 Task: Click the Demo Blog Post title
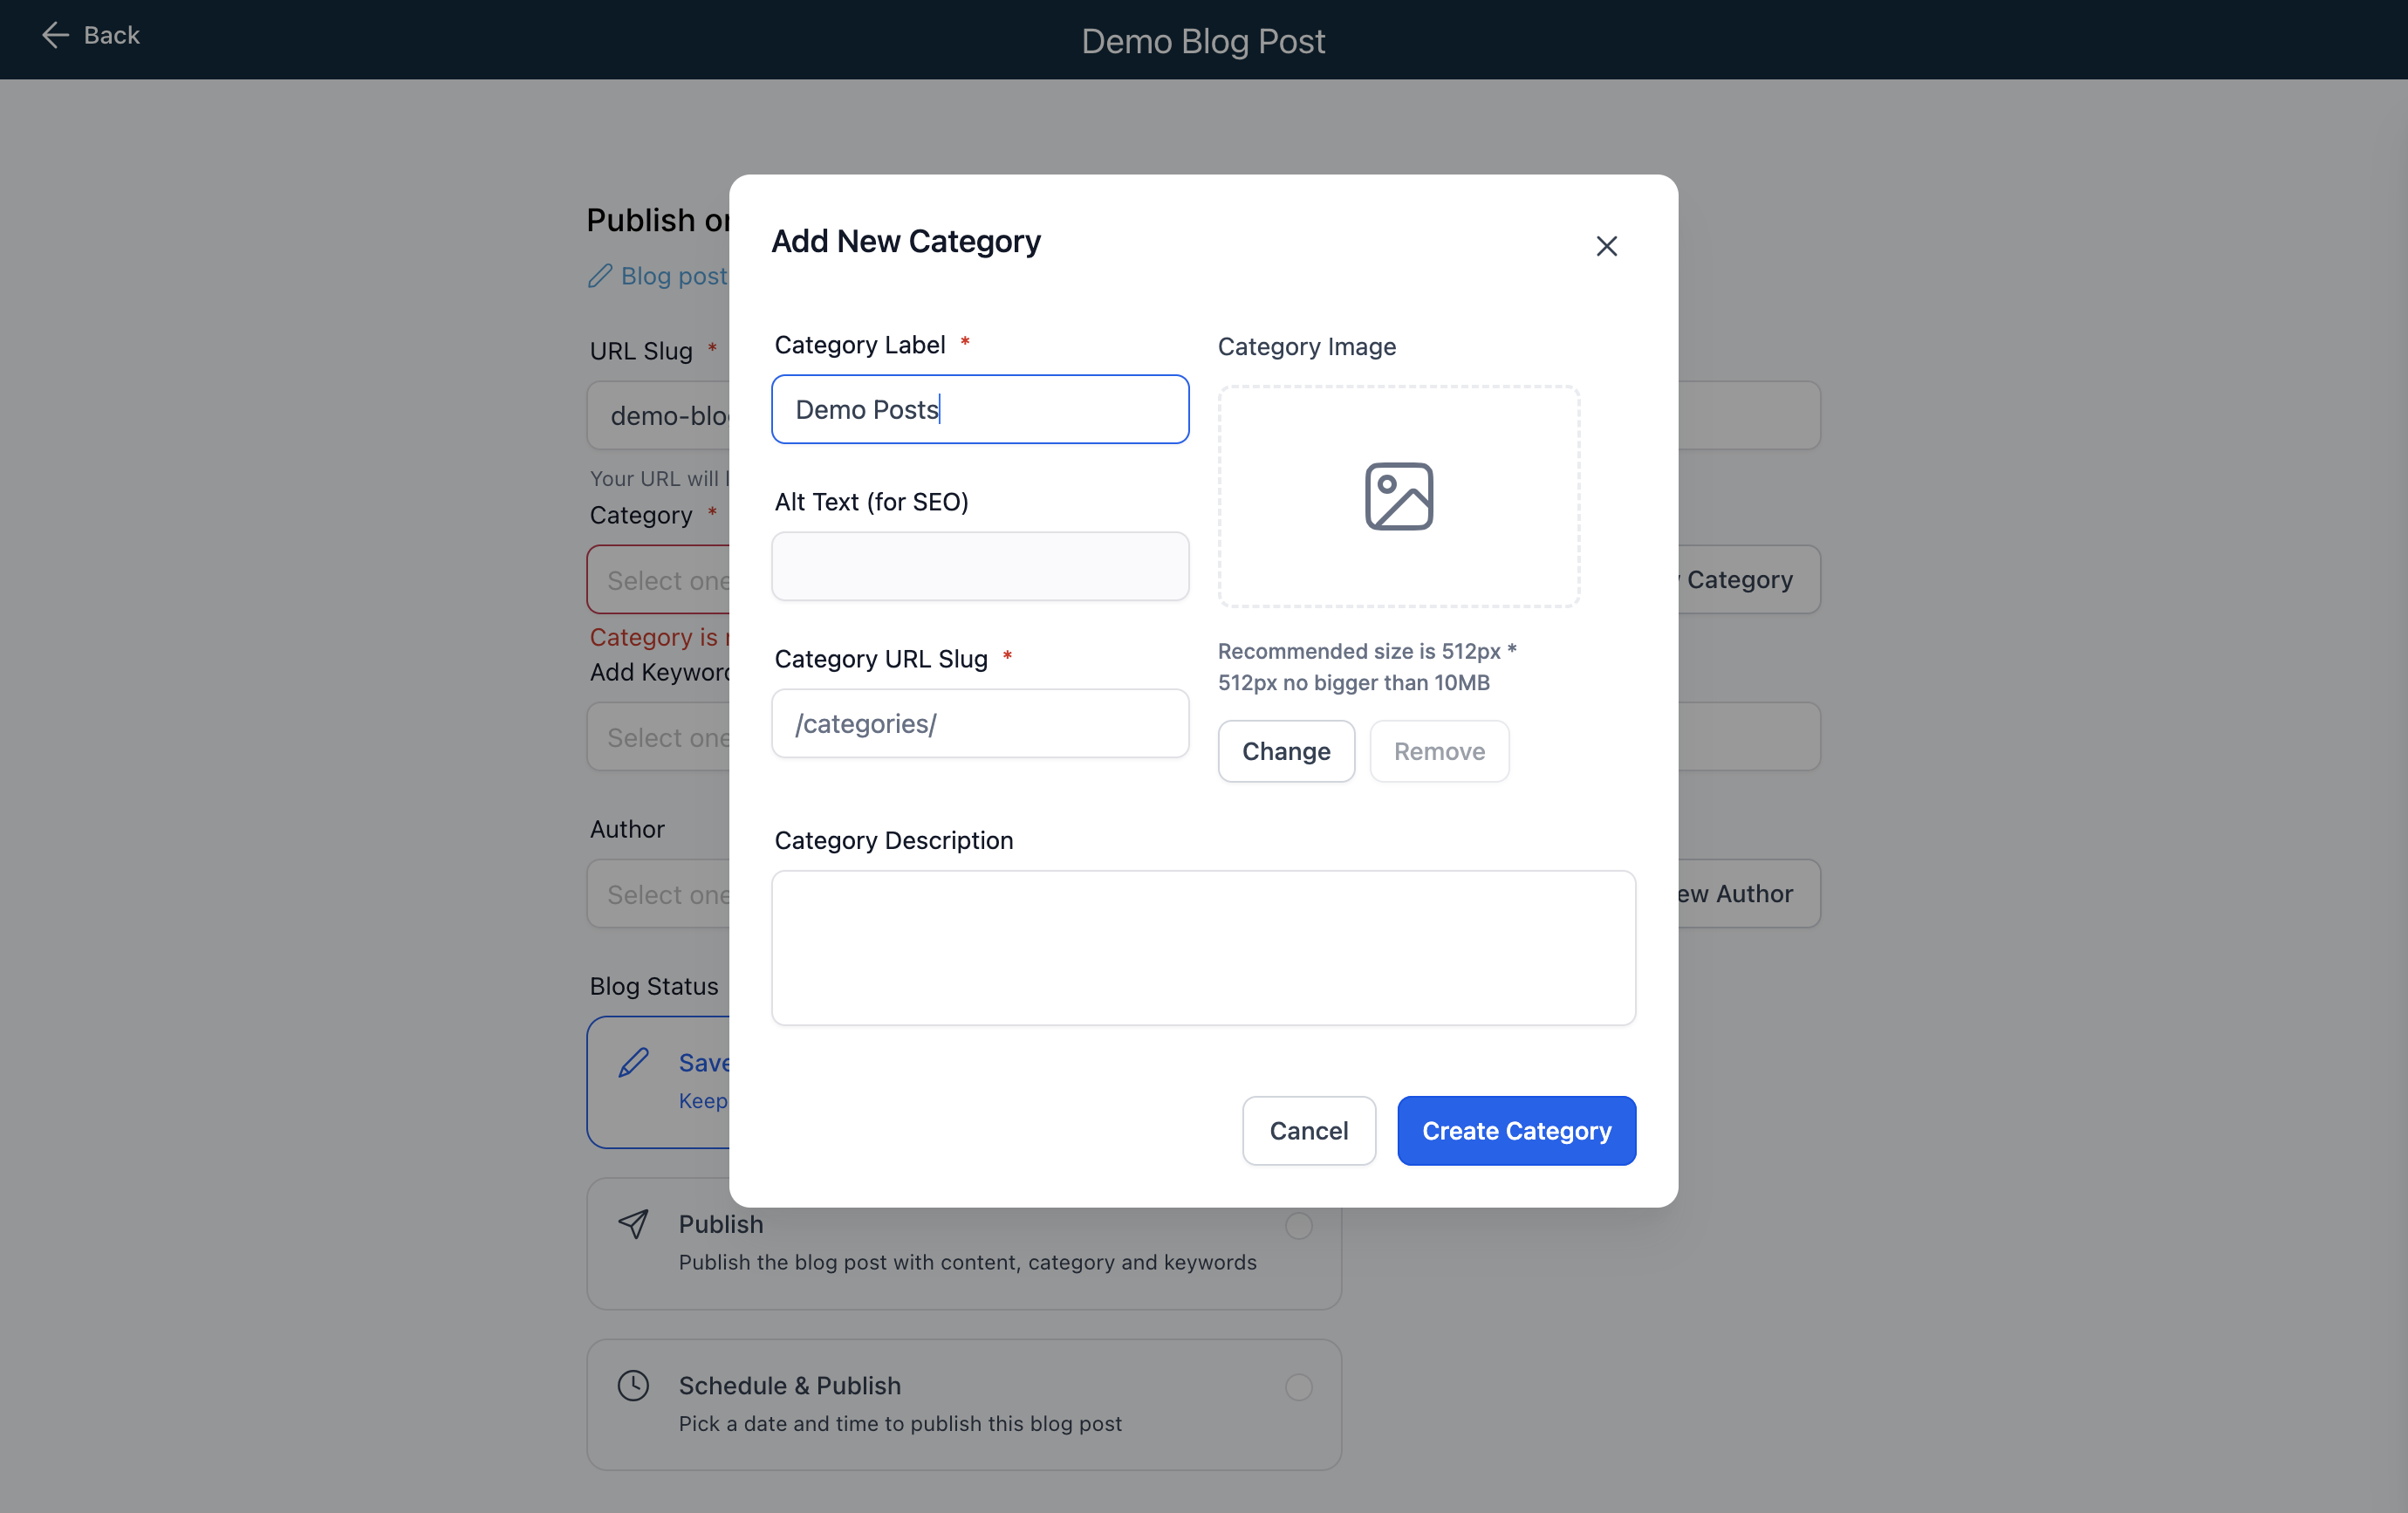1203,41
